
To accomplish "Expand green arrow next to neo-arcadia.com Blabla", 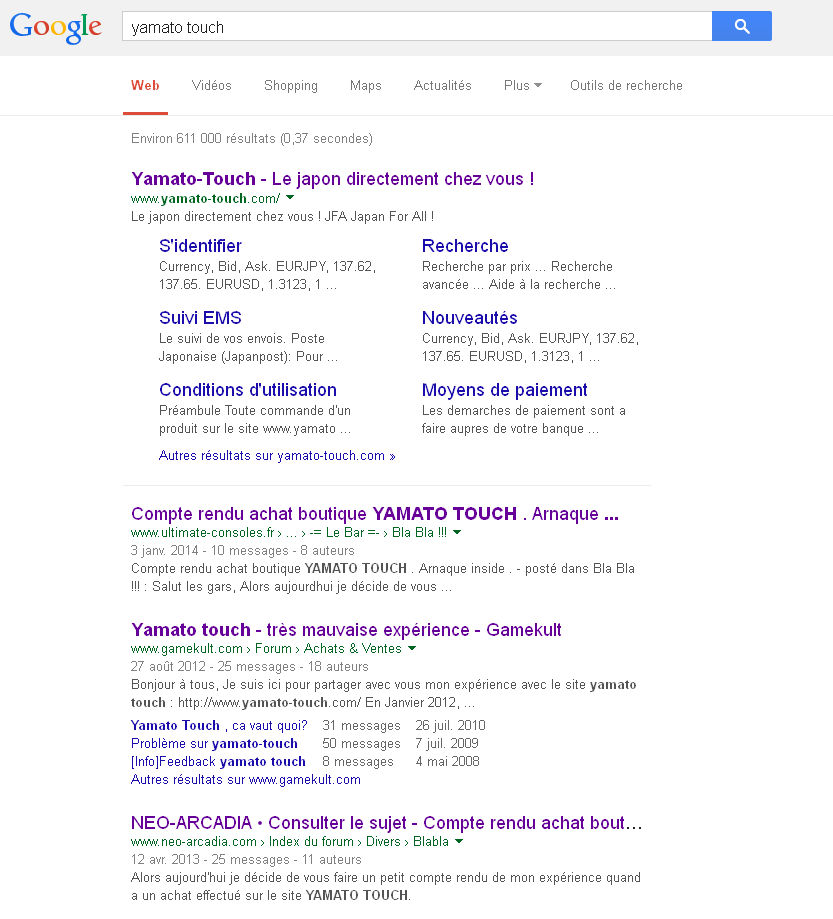I will [459, 842].
